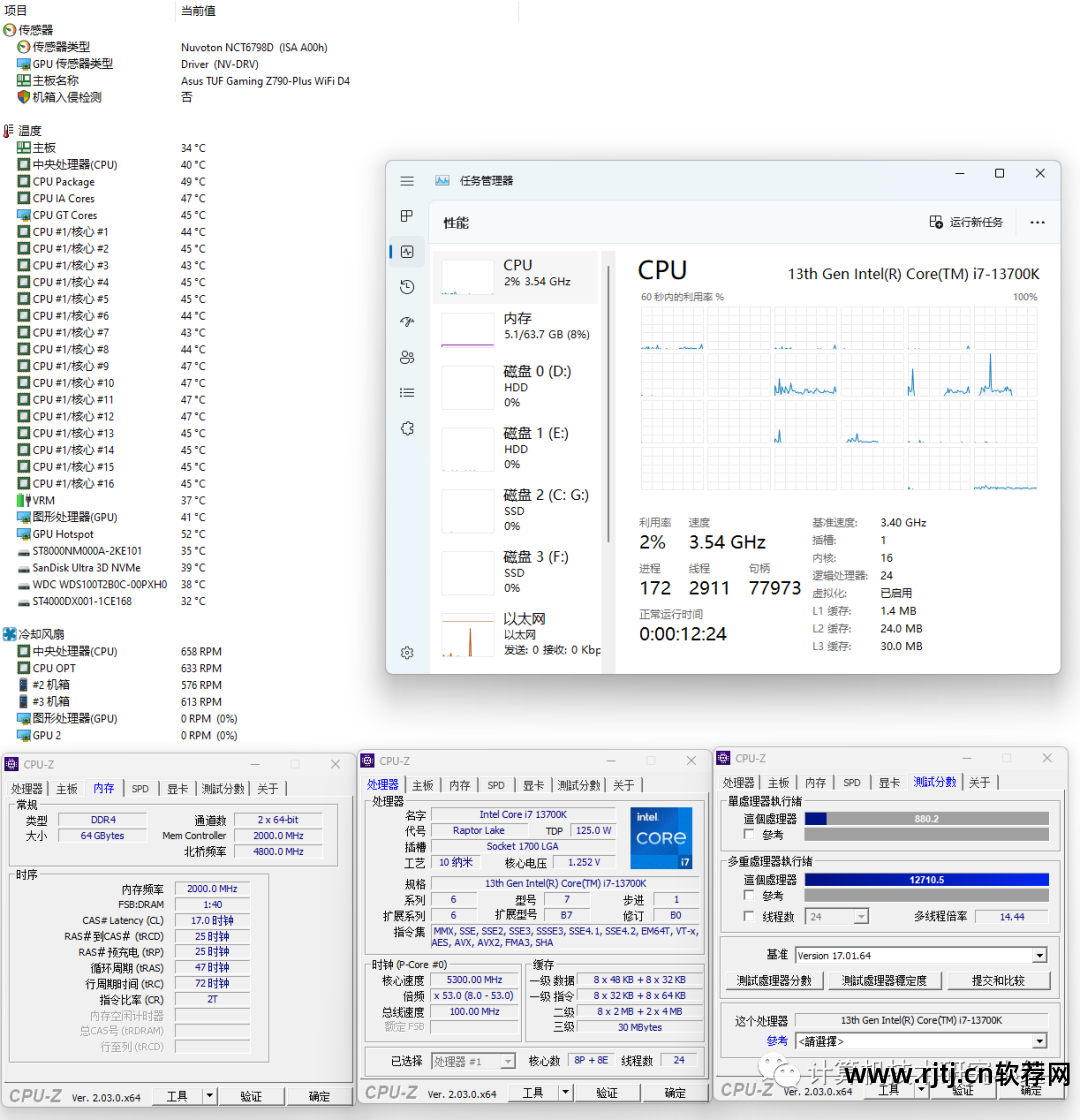The image size is (1080, 1120).
Task: Select 磁盘 0 (D:) HDD performance item
Action: click(515, 389)
